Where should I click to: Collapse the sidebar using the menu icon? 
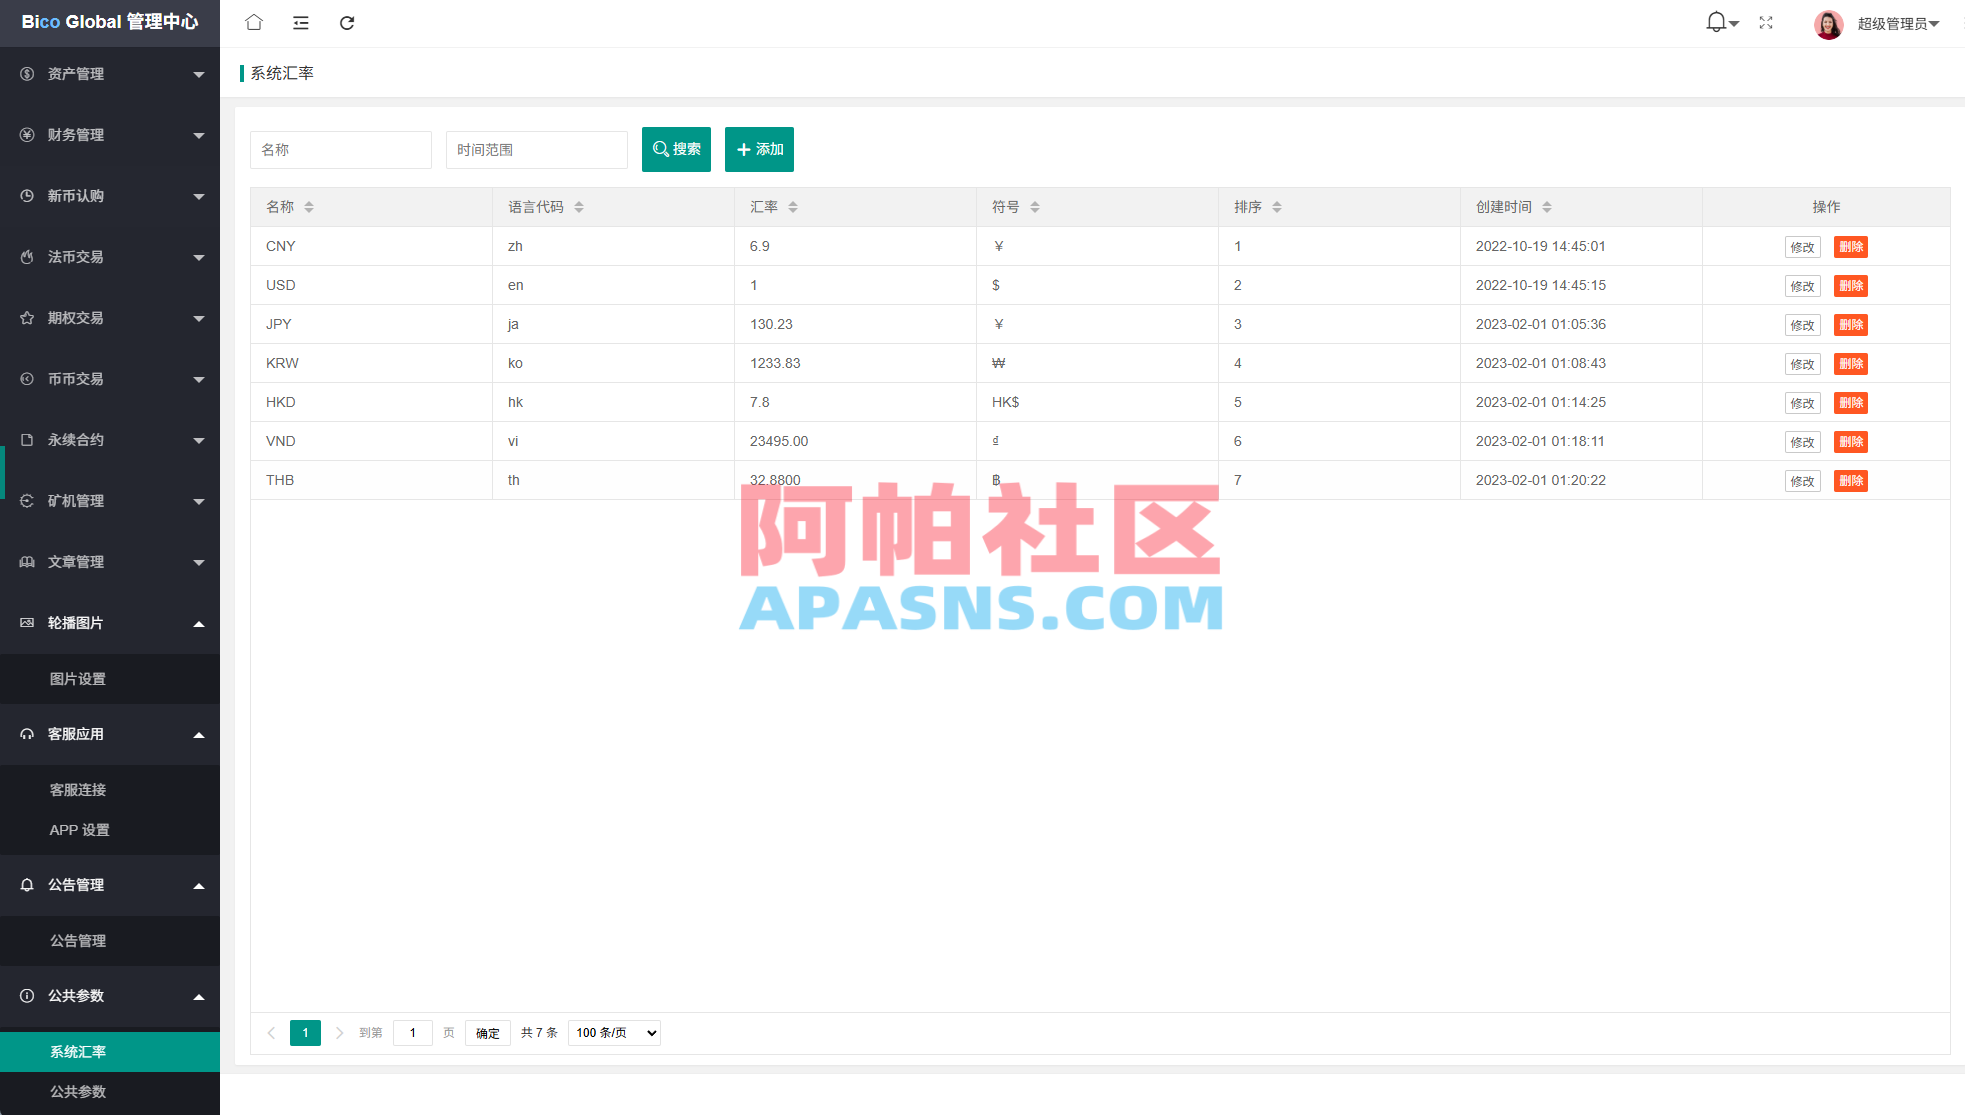point(300,22)
